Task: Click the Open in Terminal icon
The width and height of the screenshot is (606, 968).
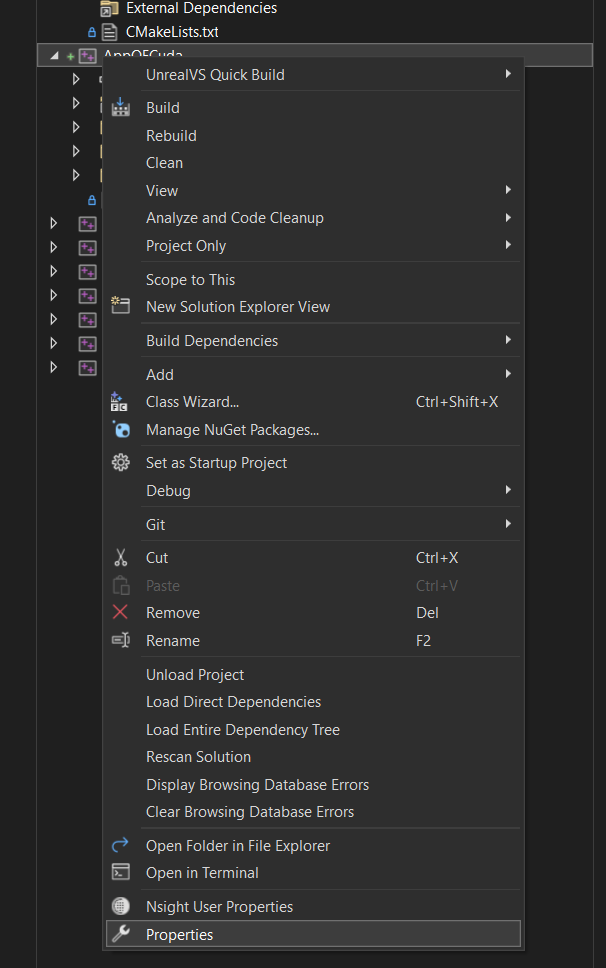Action: [x=121, y=873]
